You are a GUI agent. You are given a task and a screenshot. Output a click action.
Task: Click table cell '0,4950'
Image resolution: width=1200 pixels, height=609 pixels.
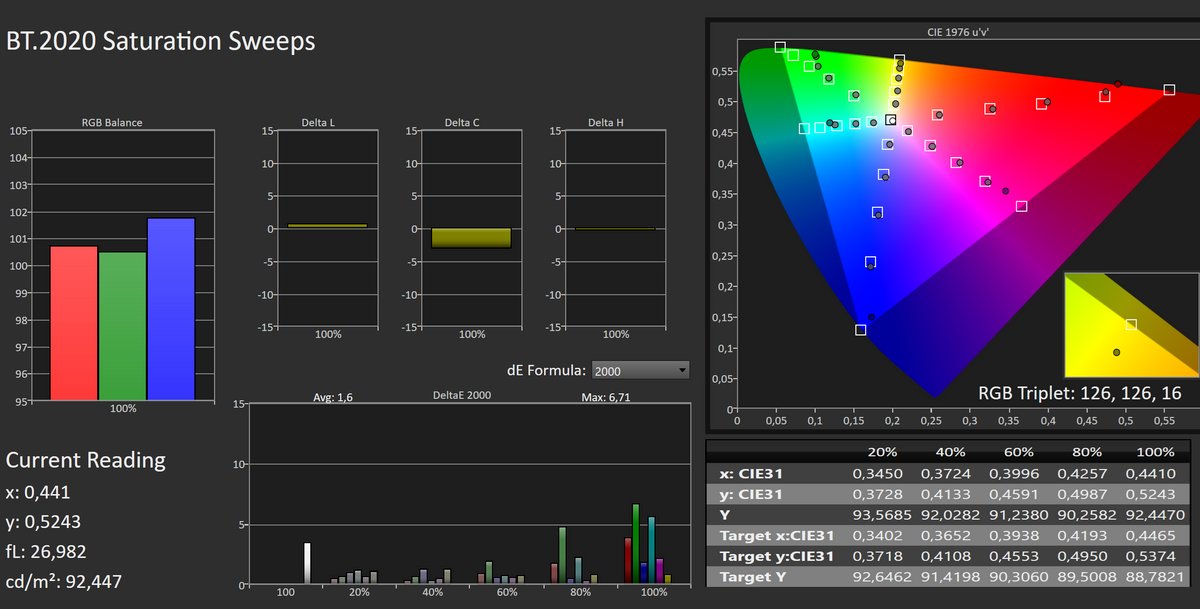pos(1082,556)
